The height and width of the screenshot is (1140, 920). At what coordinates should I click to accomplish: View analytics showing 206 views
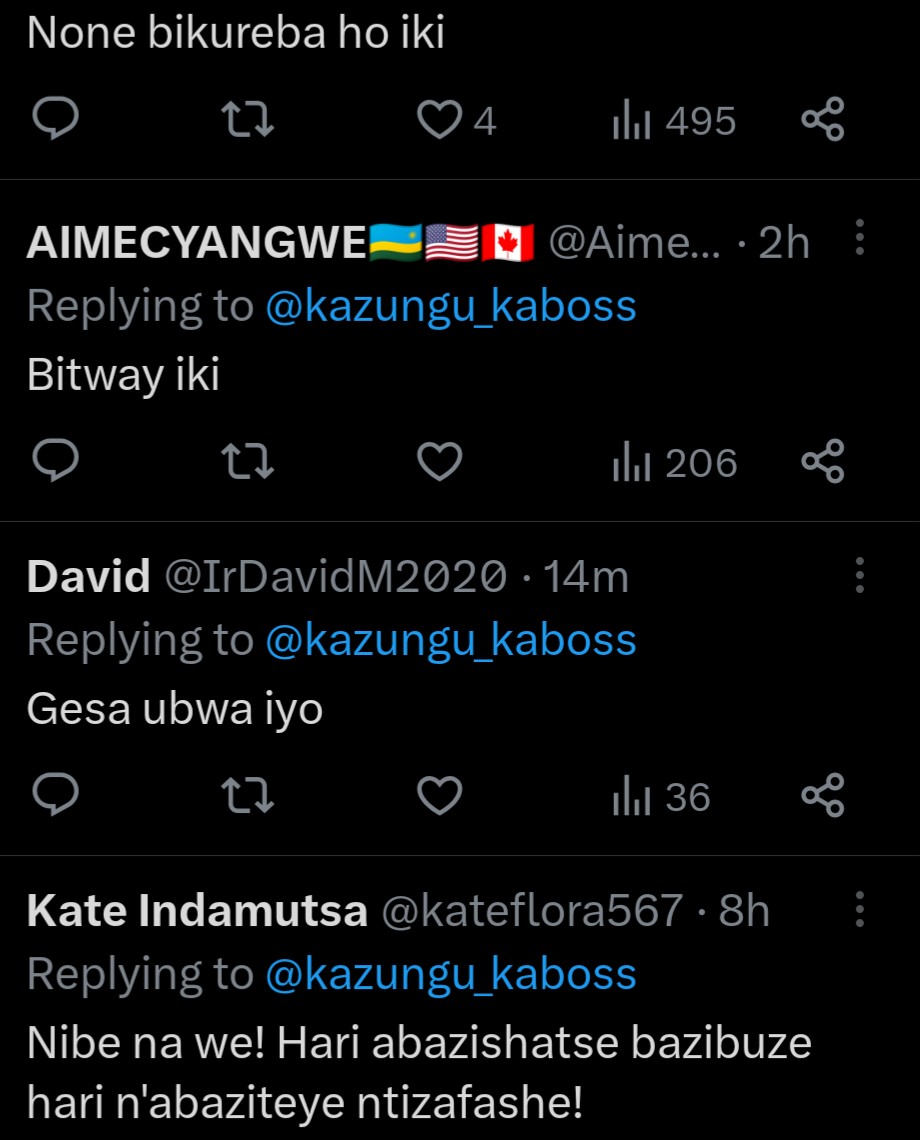click(x=673, y=462)
